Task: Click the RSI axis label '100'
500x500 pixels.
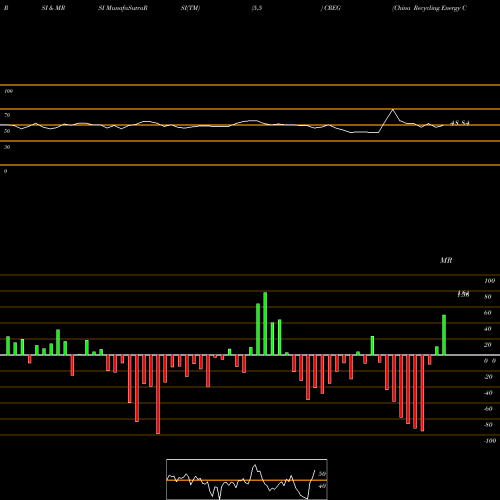Action: (x=8, y=91)
